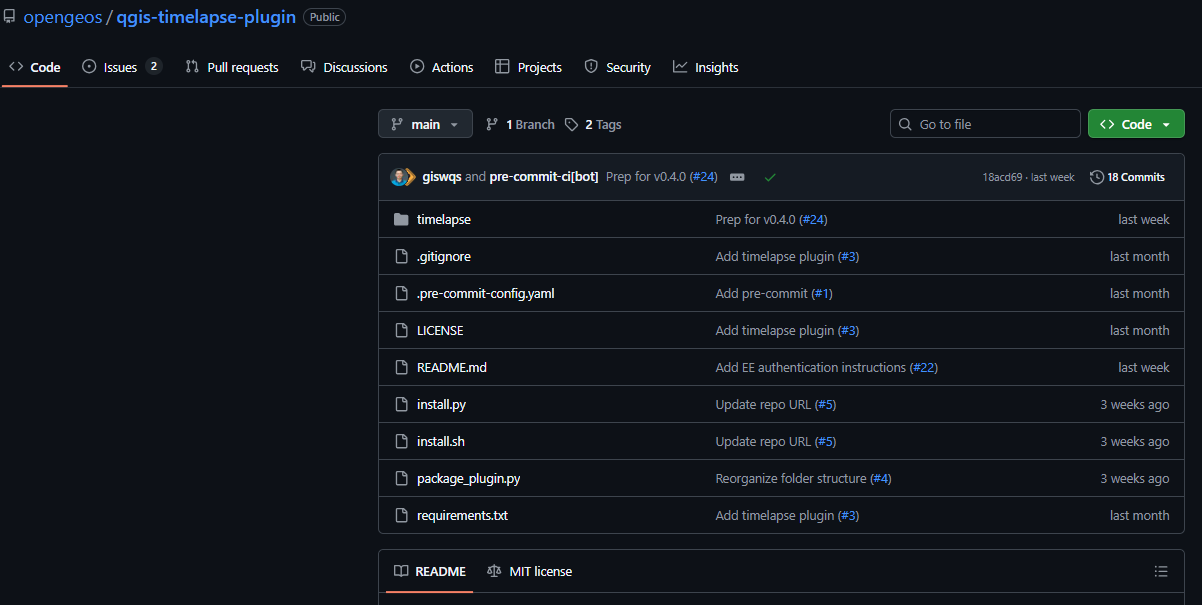The height and width of the screenshot is (605, 1202).
Task: Click the branch icon for 1 Branch
Action: (492, 125)
